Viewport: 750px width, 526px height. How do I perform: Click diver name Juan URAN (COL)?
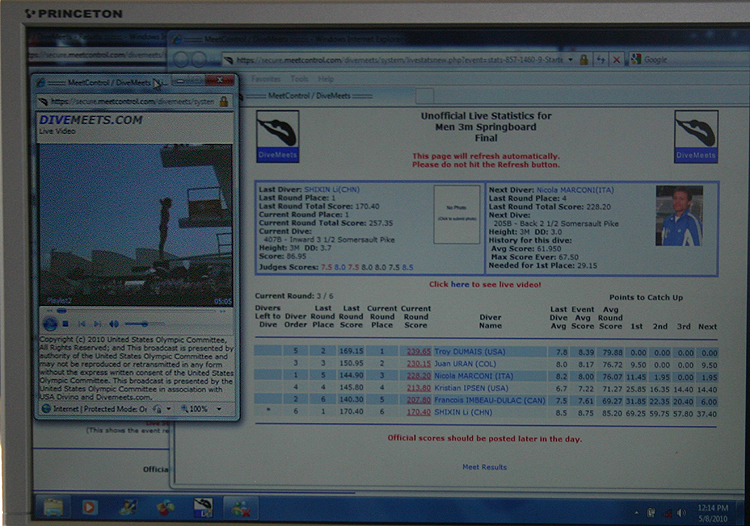pyautogui.click(x=465, y=364)
